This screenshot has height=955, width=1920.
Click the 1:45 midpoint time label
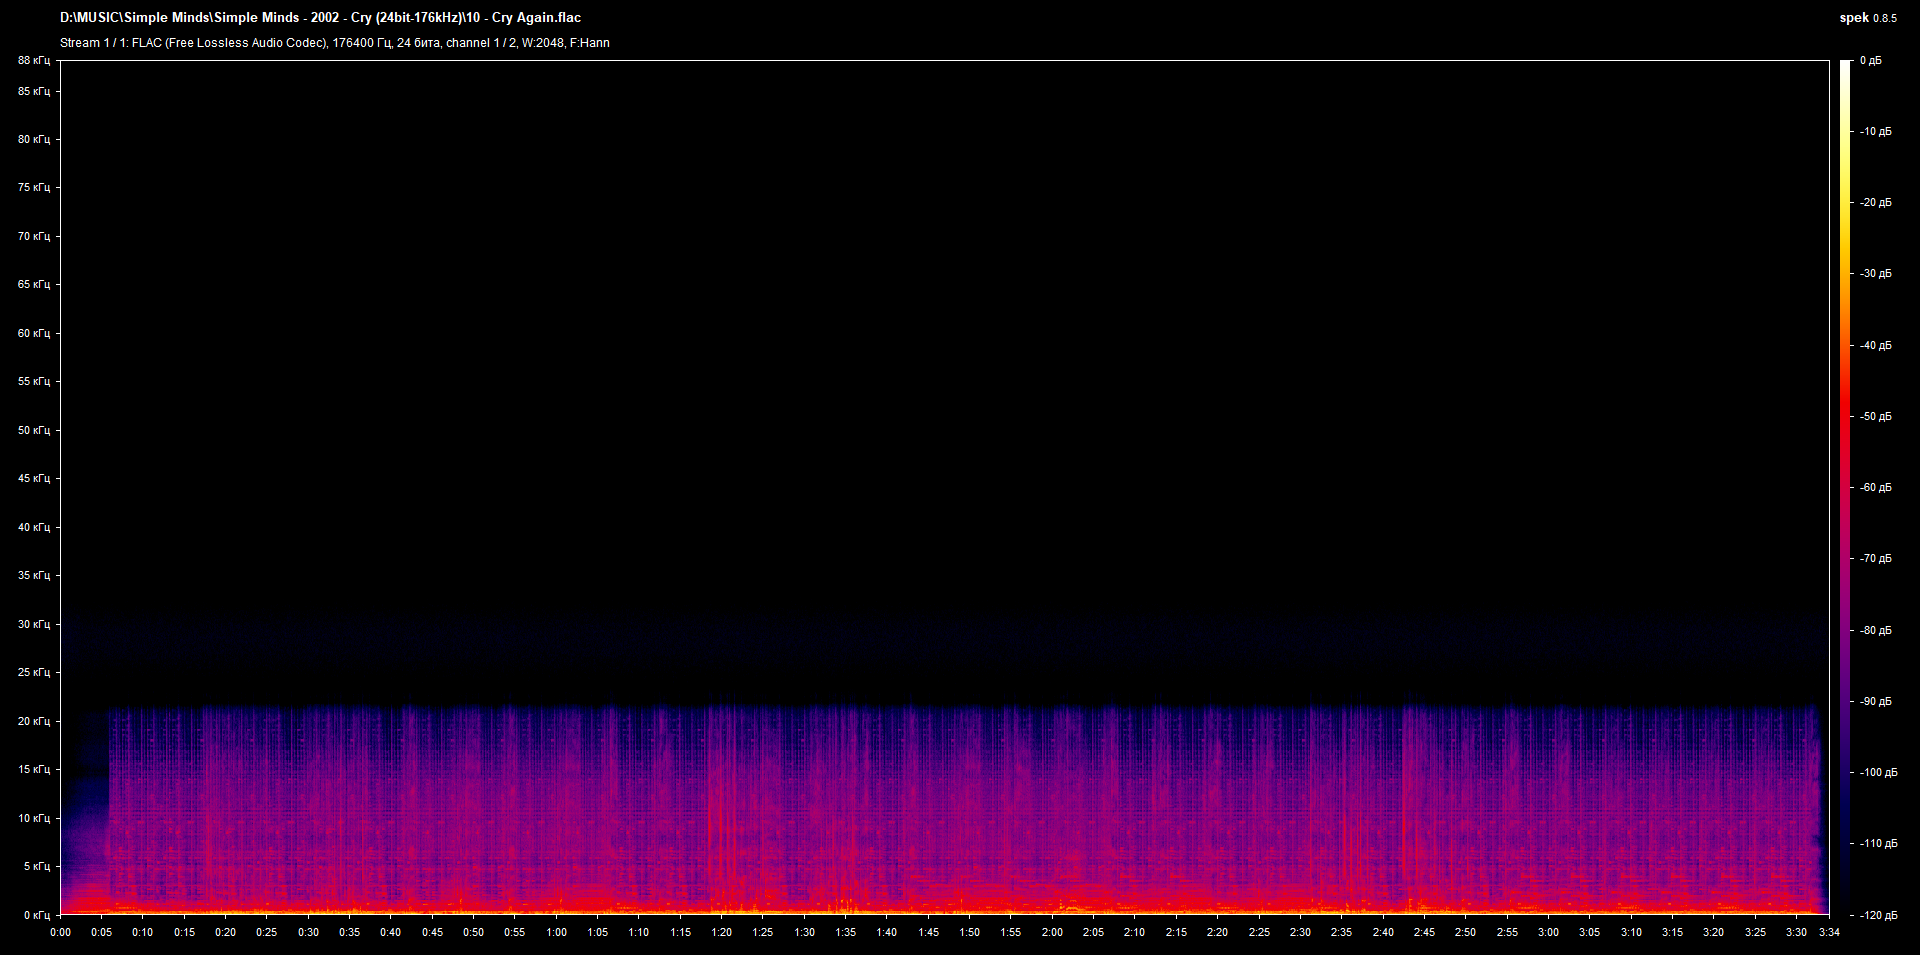click(x=930, y=931)
